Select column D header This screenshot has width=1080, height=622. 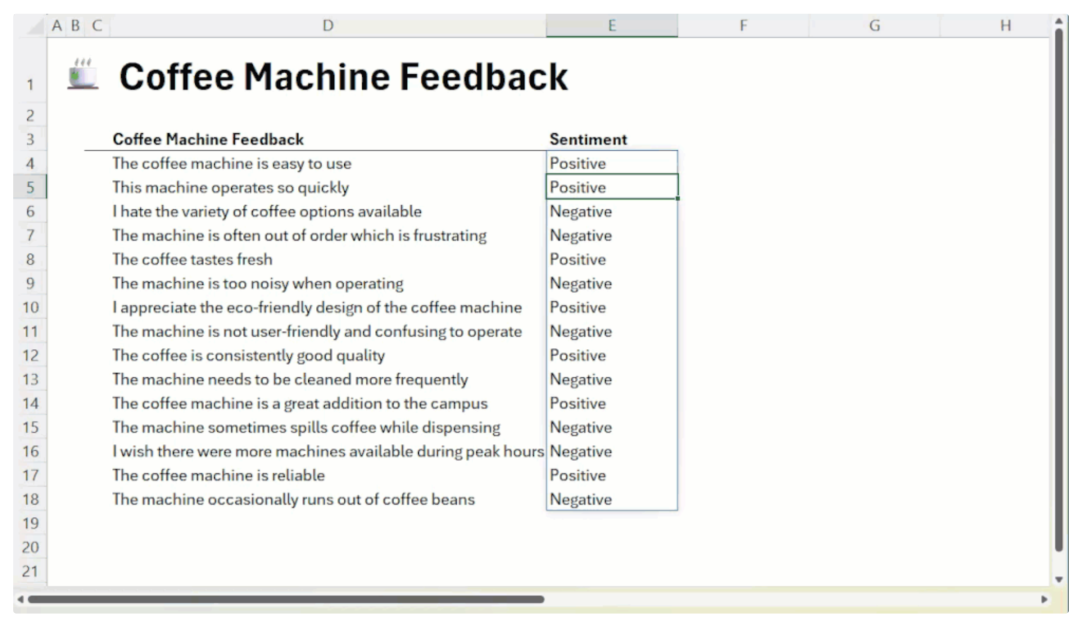pos(328,25)
